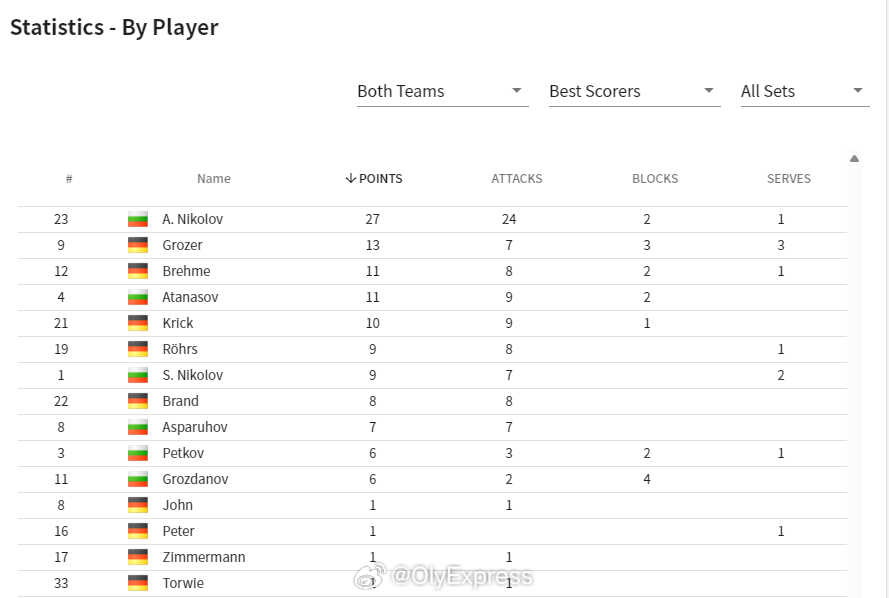
Task: Select the S. Nikolov player row
Action: 433,375
